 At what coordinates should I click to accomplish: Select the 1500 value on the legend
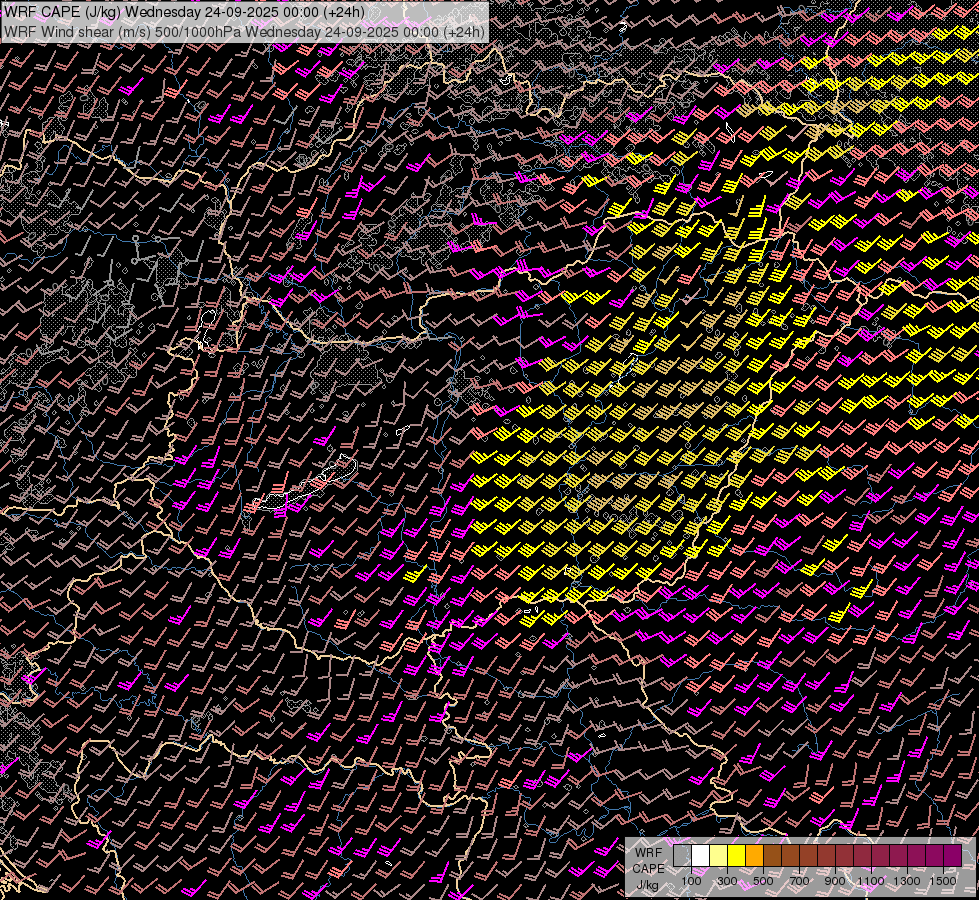coord(943,881)
